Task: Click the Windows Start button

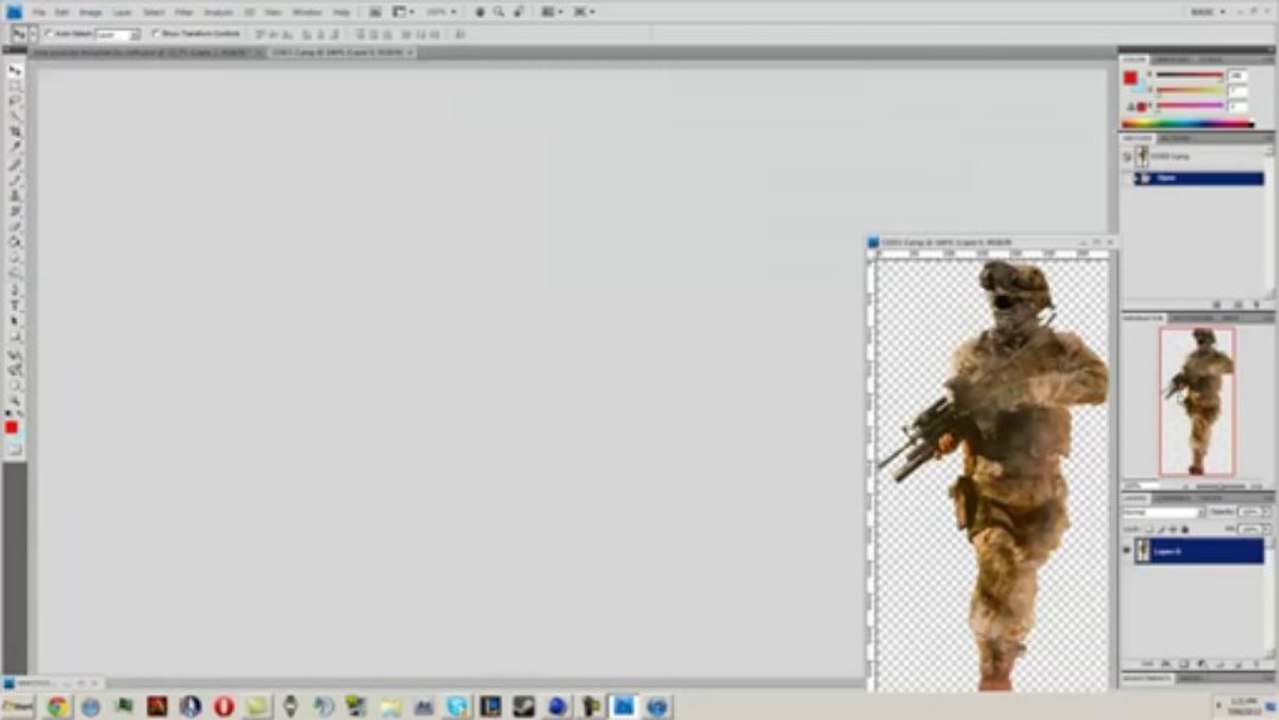Action: pyautogui.click(x=17, y=707)
